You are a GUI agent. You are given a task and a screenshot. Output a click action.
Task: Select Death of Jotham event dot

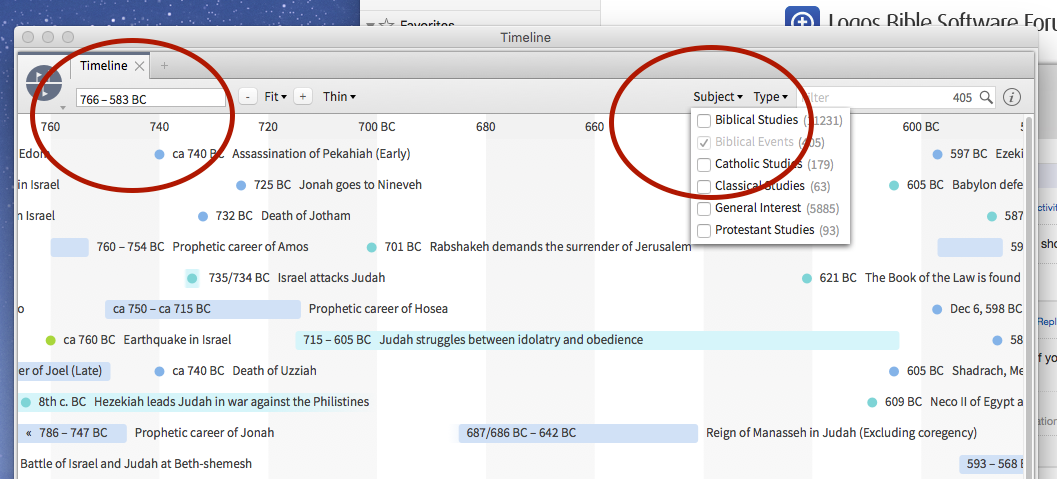(x=202, y=216)
